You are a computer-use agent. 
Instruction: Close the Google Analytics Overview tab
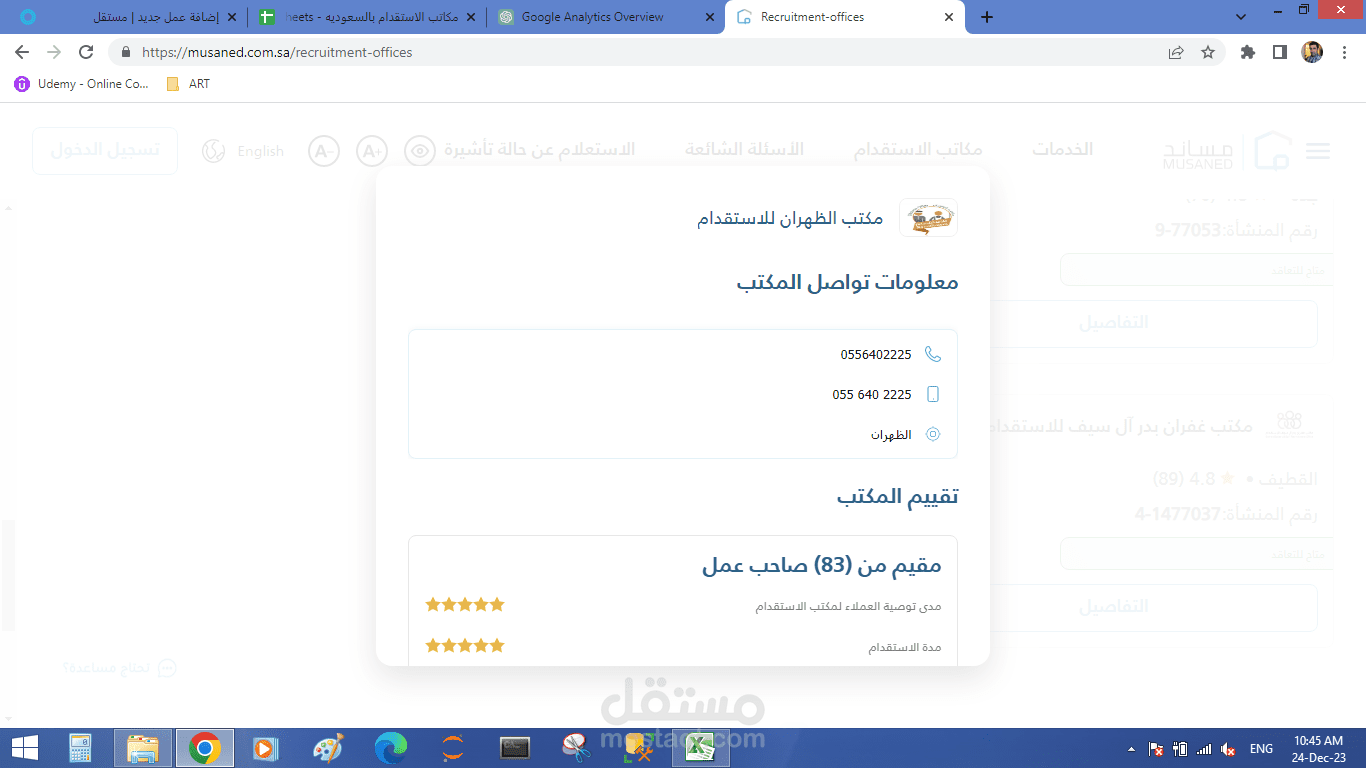[x=710, y=17]
